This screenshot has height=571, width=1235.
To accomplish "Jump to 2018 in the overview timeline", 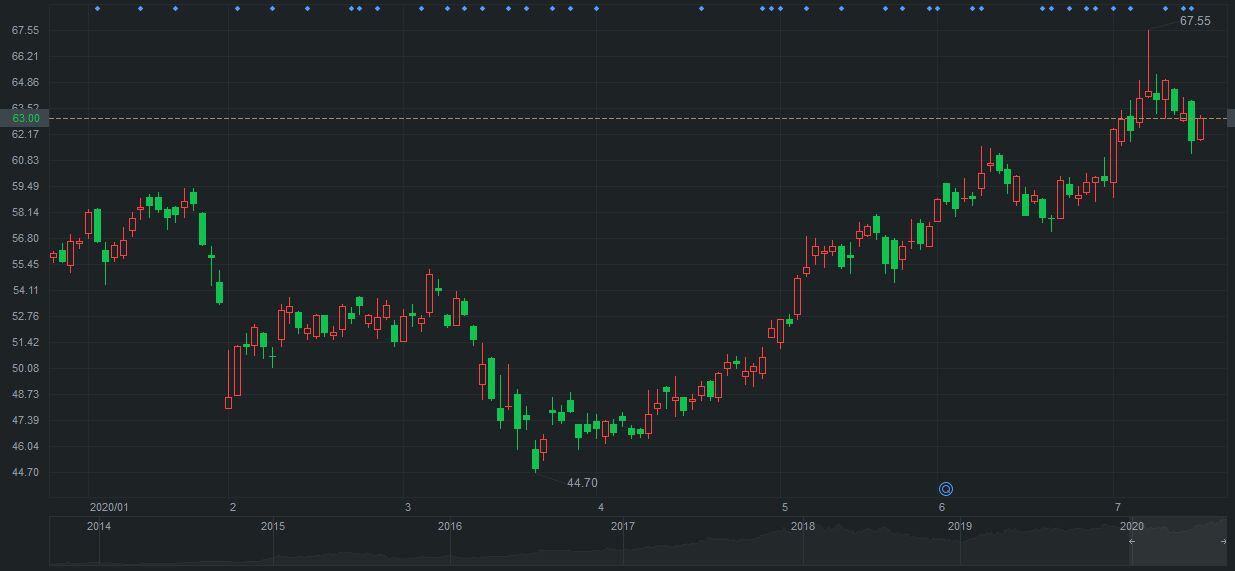I will tap(802, 526).
